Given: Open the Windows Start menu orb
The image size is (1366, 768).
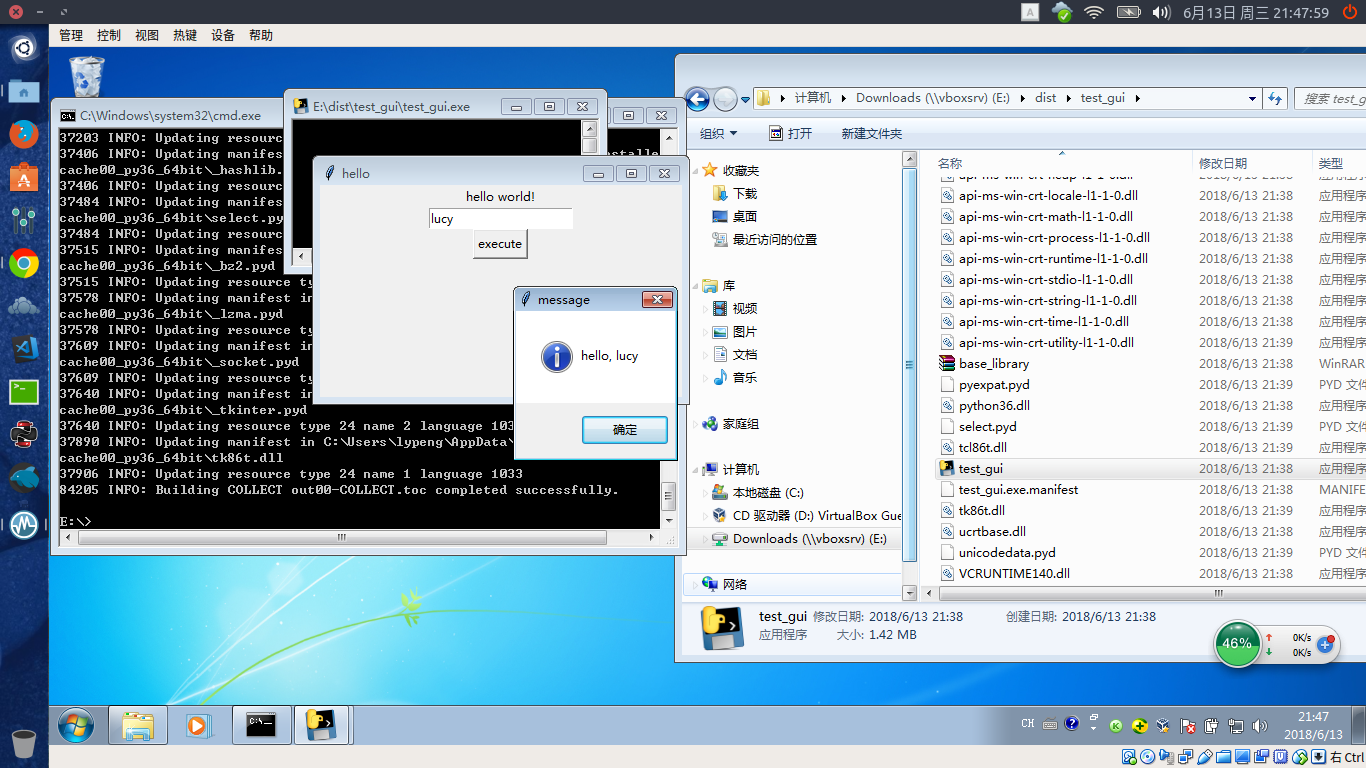Looking at the screenshot, I should coord(76,725).
